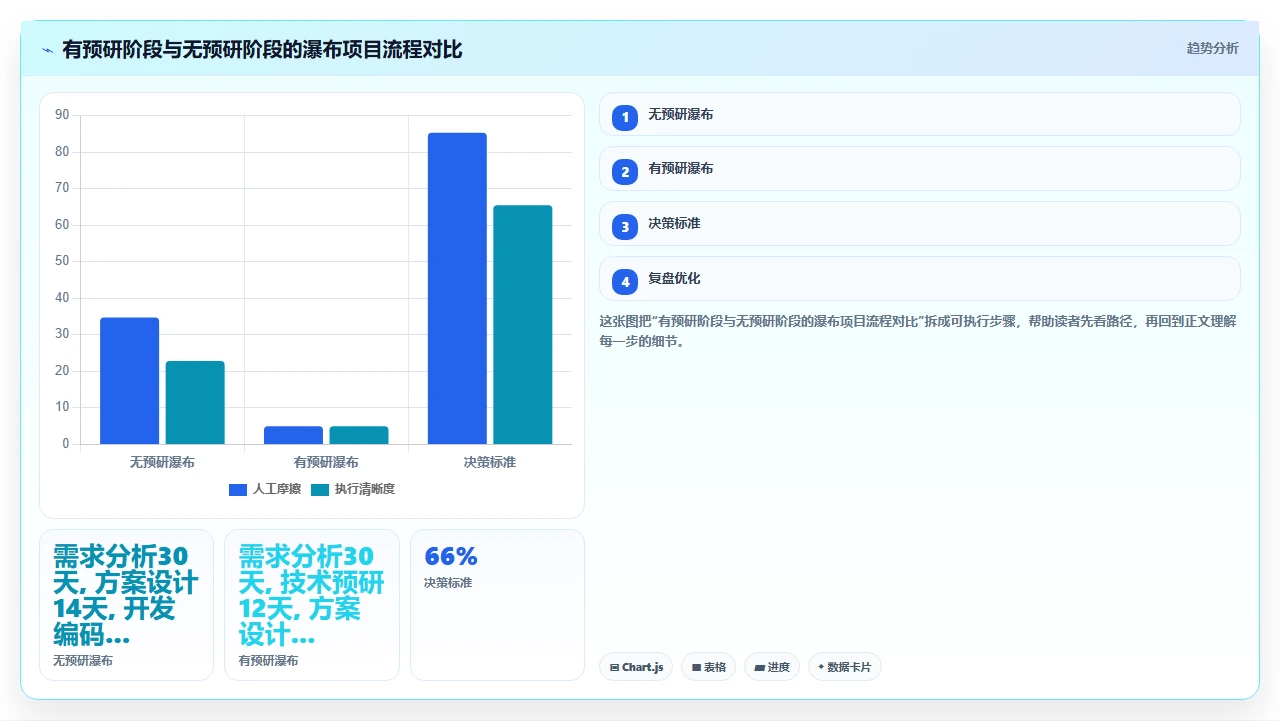Open the 决策标准 step row
This screenshot has height=721, width=1280.
[x=919, y=224]
